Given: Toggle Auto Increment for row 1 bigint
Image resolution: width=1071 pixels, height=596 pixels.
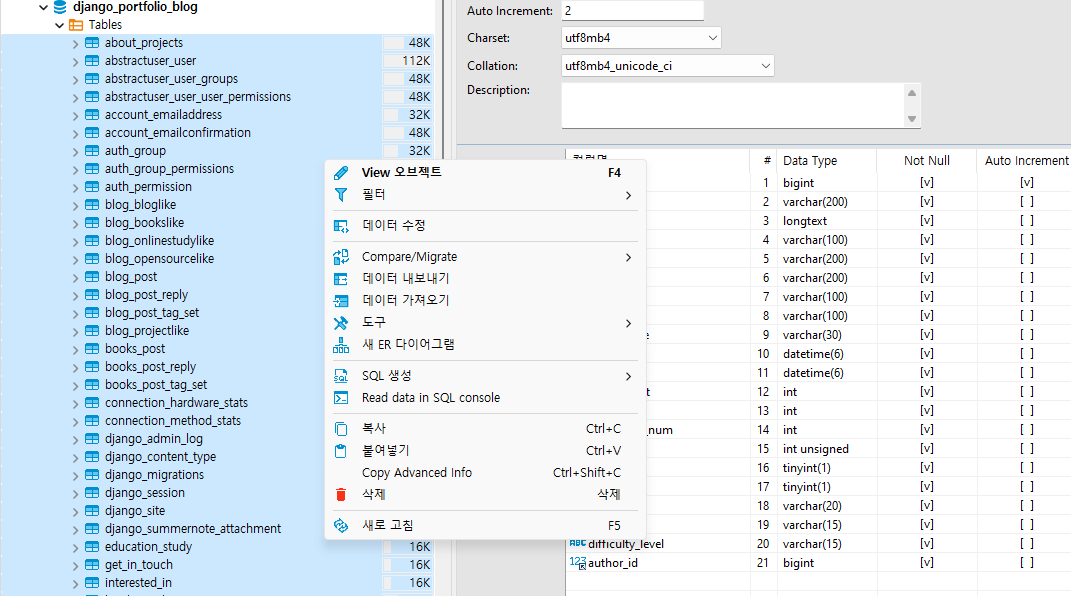Looking at the screenshot, I should (x=1027, y=183).
